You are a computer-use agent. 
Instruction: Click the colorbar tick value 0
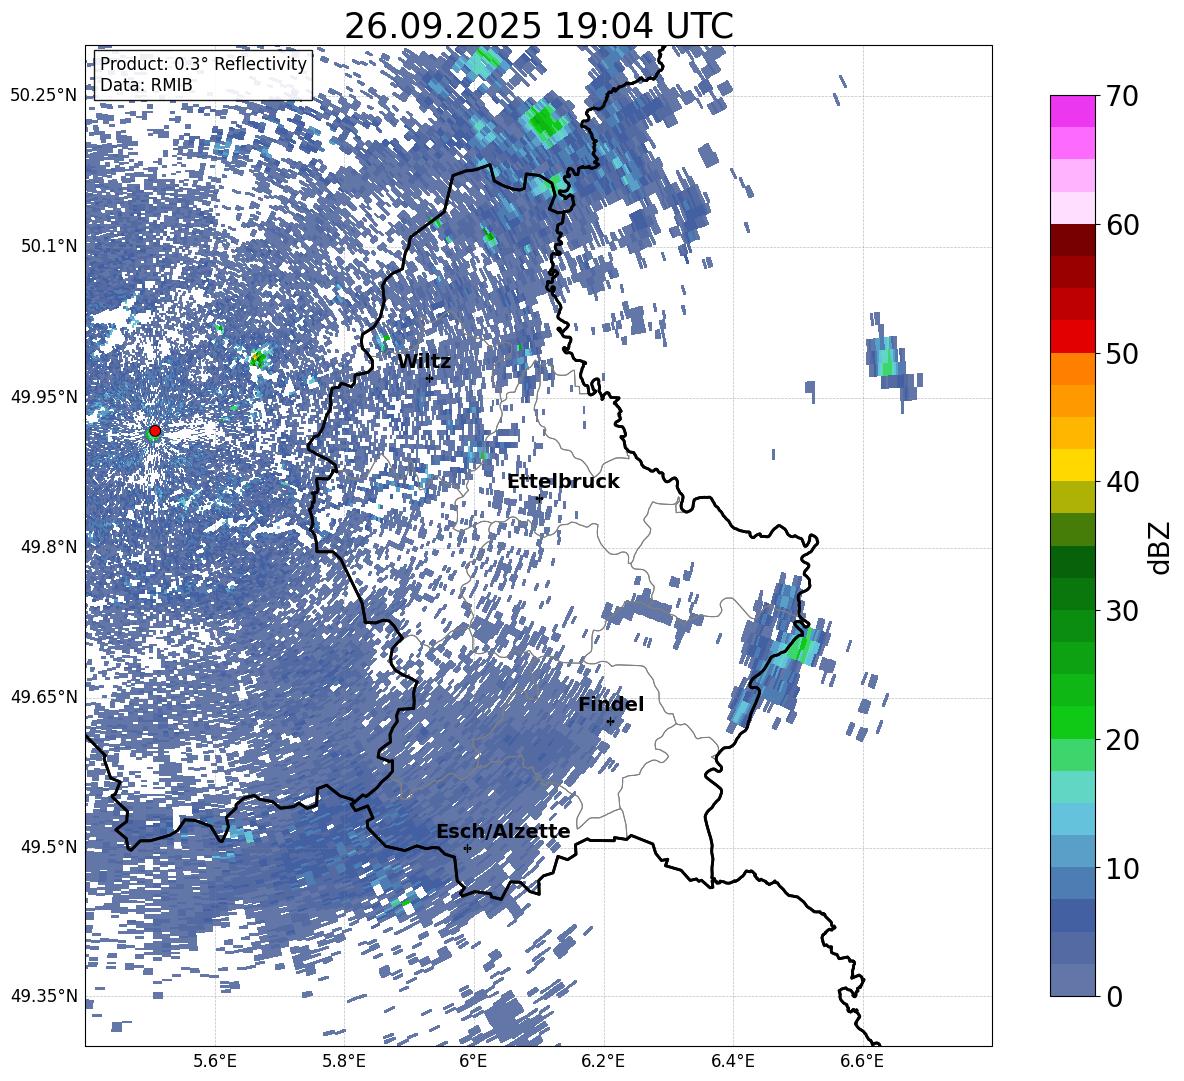click(1114, 996)
